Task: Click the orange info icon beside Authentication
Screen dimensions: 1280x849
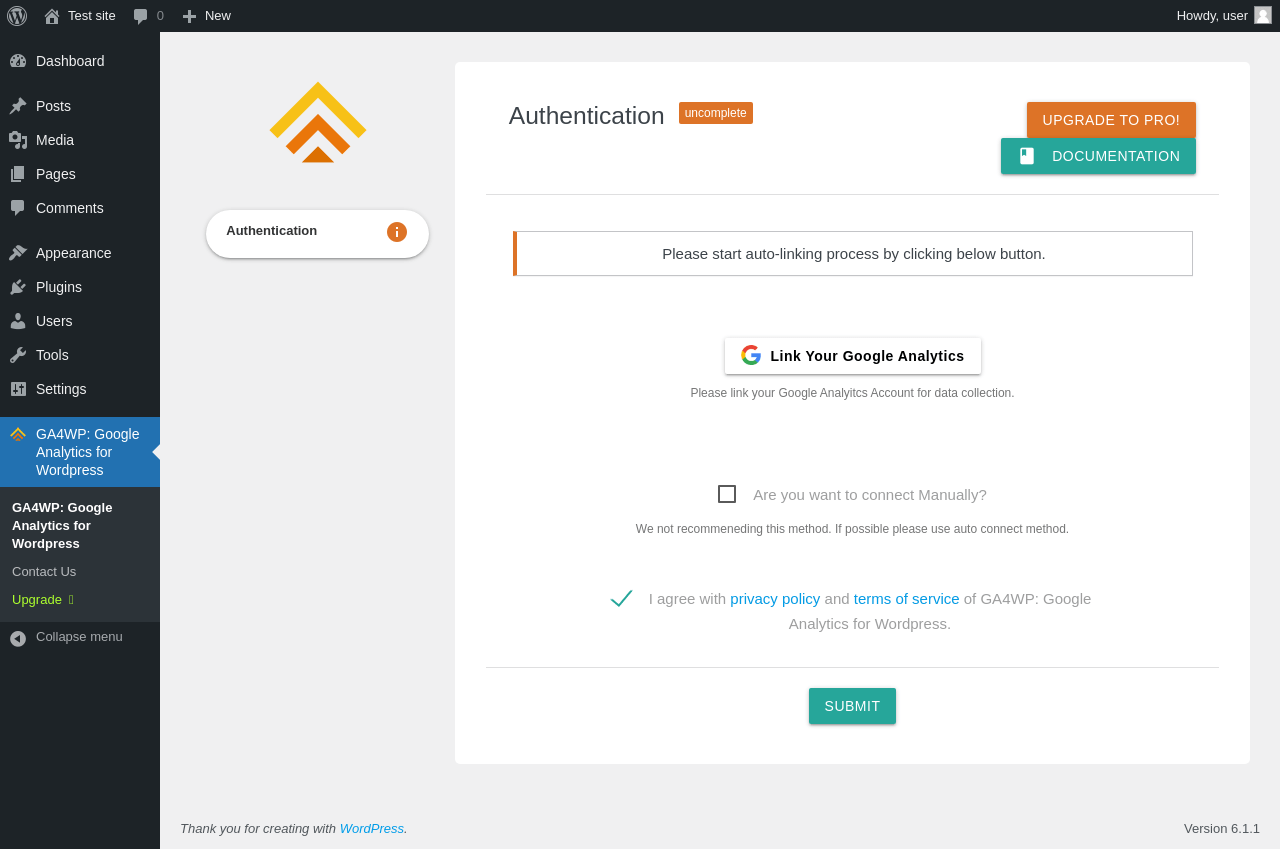Action: pyautogui.click(x=397, y=232)
